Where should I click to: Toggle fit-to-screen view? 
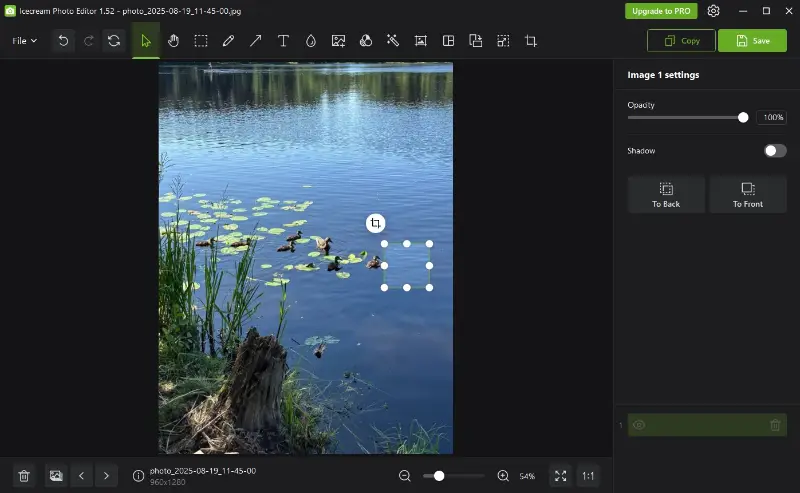click(560, 476)
